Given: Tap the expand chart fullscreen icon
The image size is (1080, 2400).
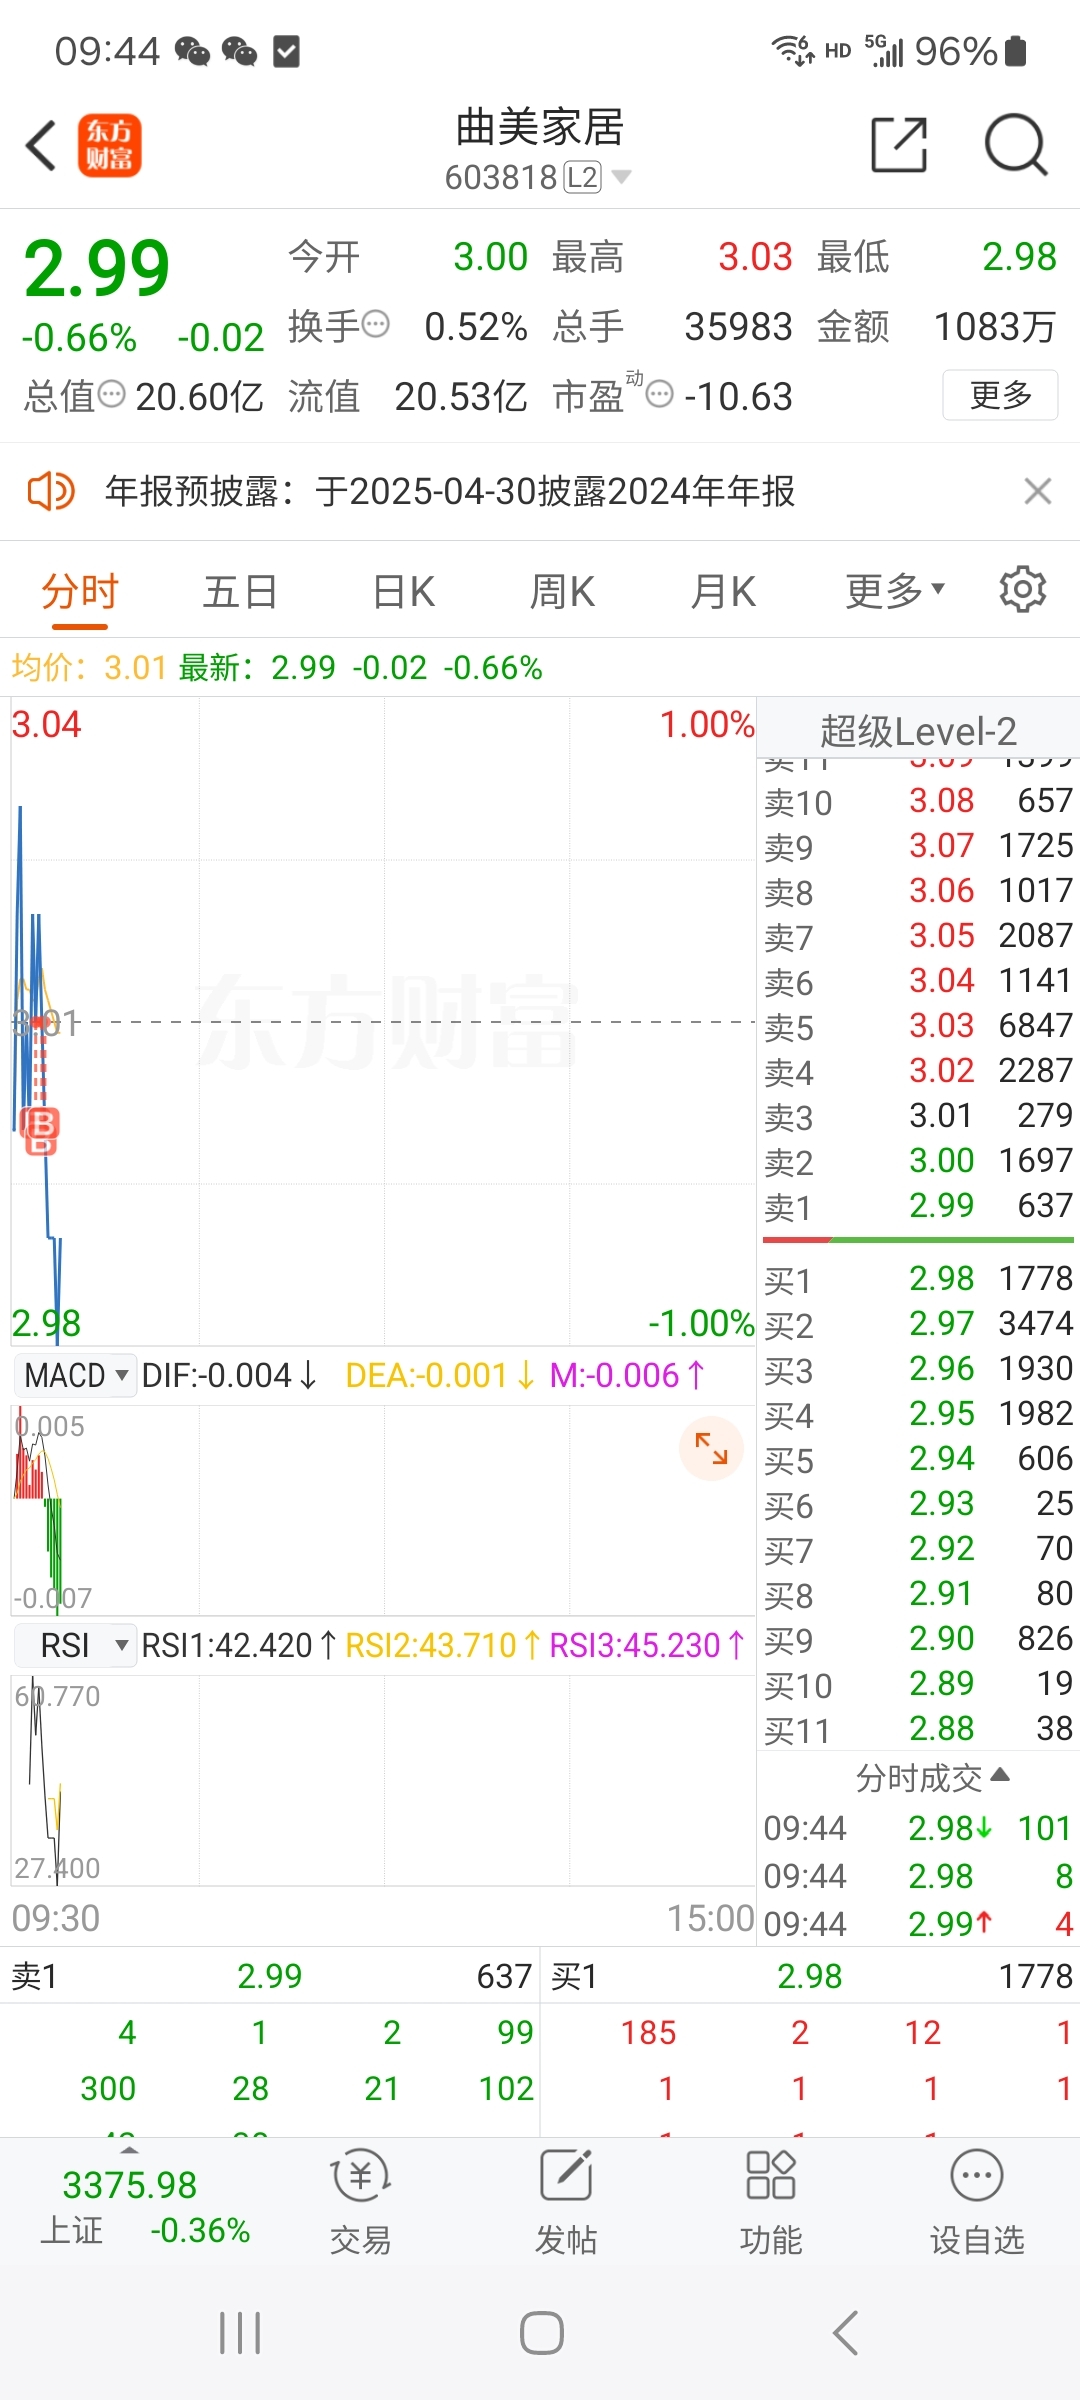Looking at the screenshot, I should point(711,1448).
